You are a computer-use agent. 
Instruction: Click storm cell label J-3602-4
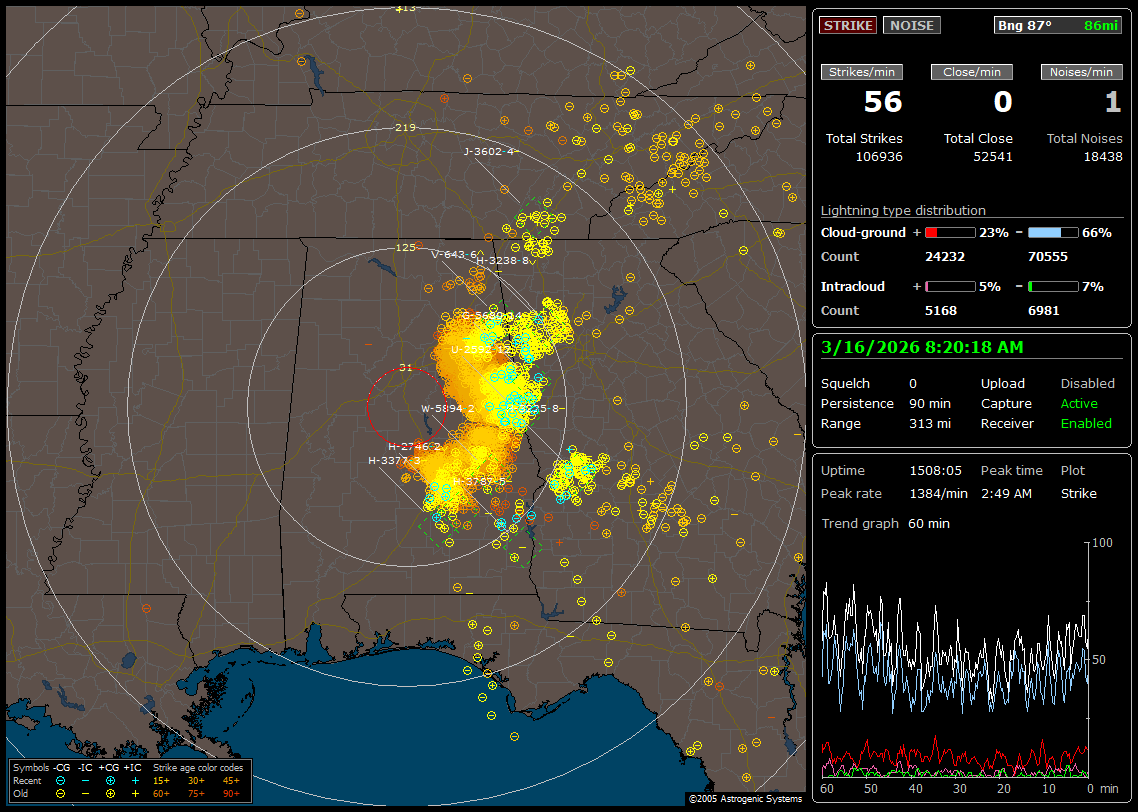tap(489, 152)
